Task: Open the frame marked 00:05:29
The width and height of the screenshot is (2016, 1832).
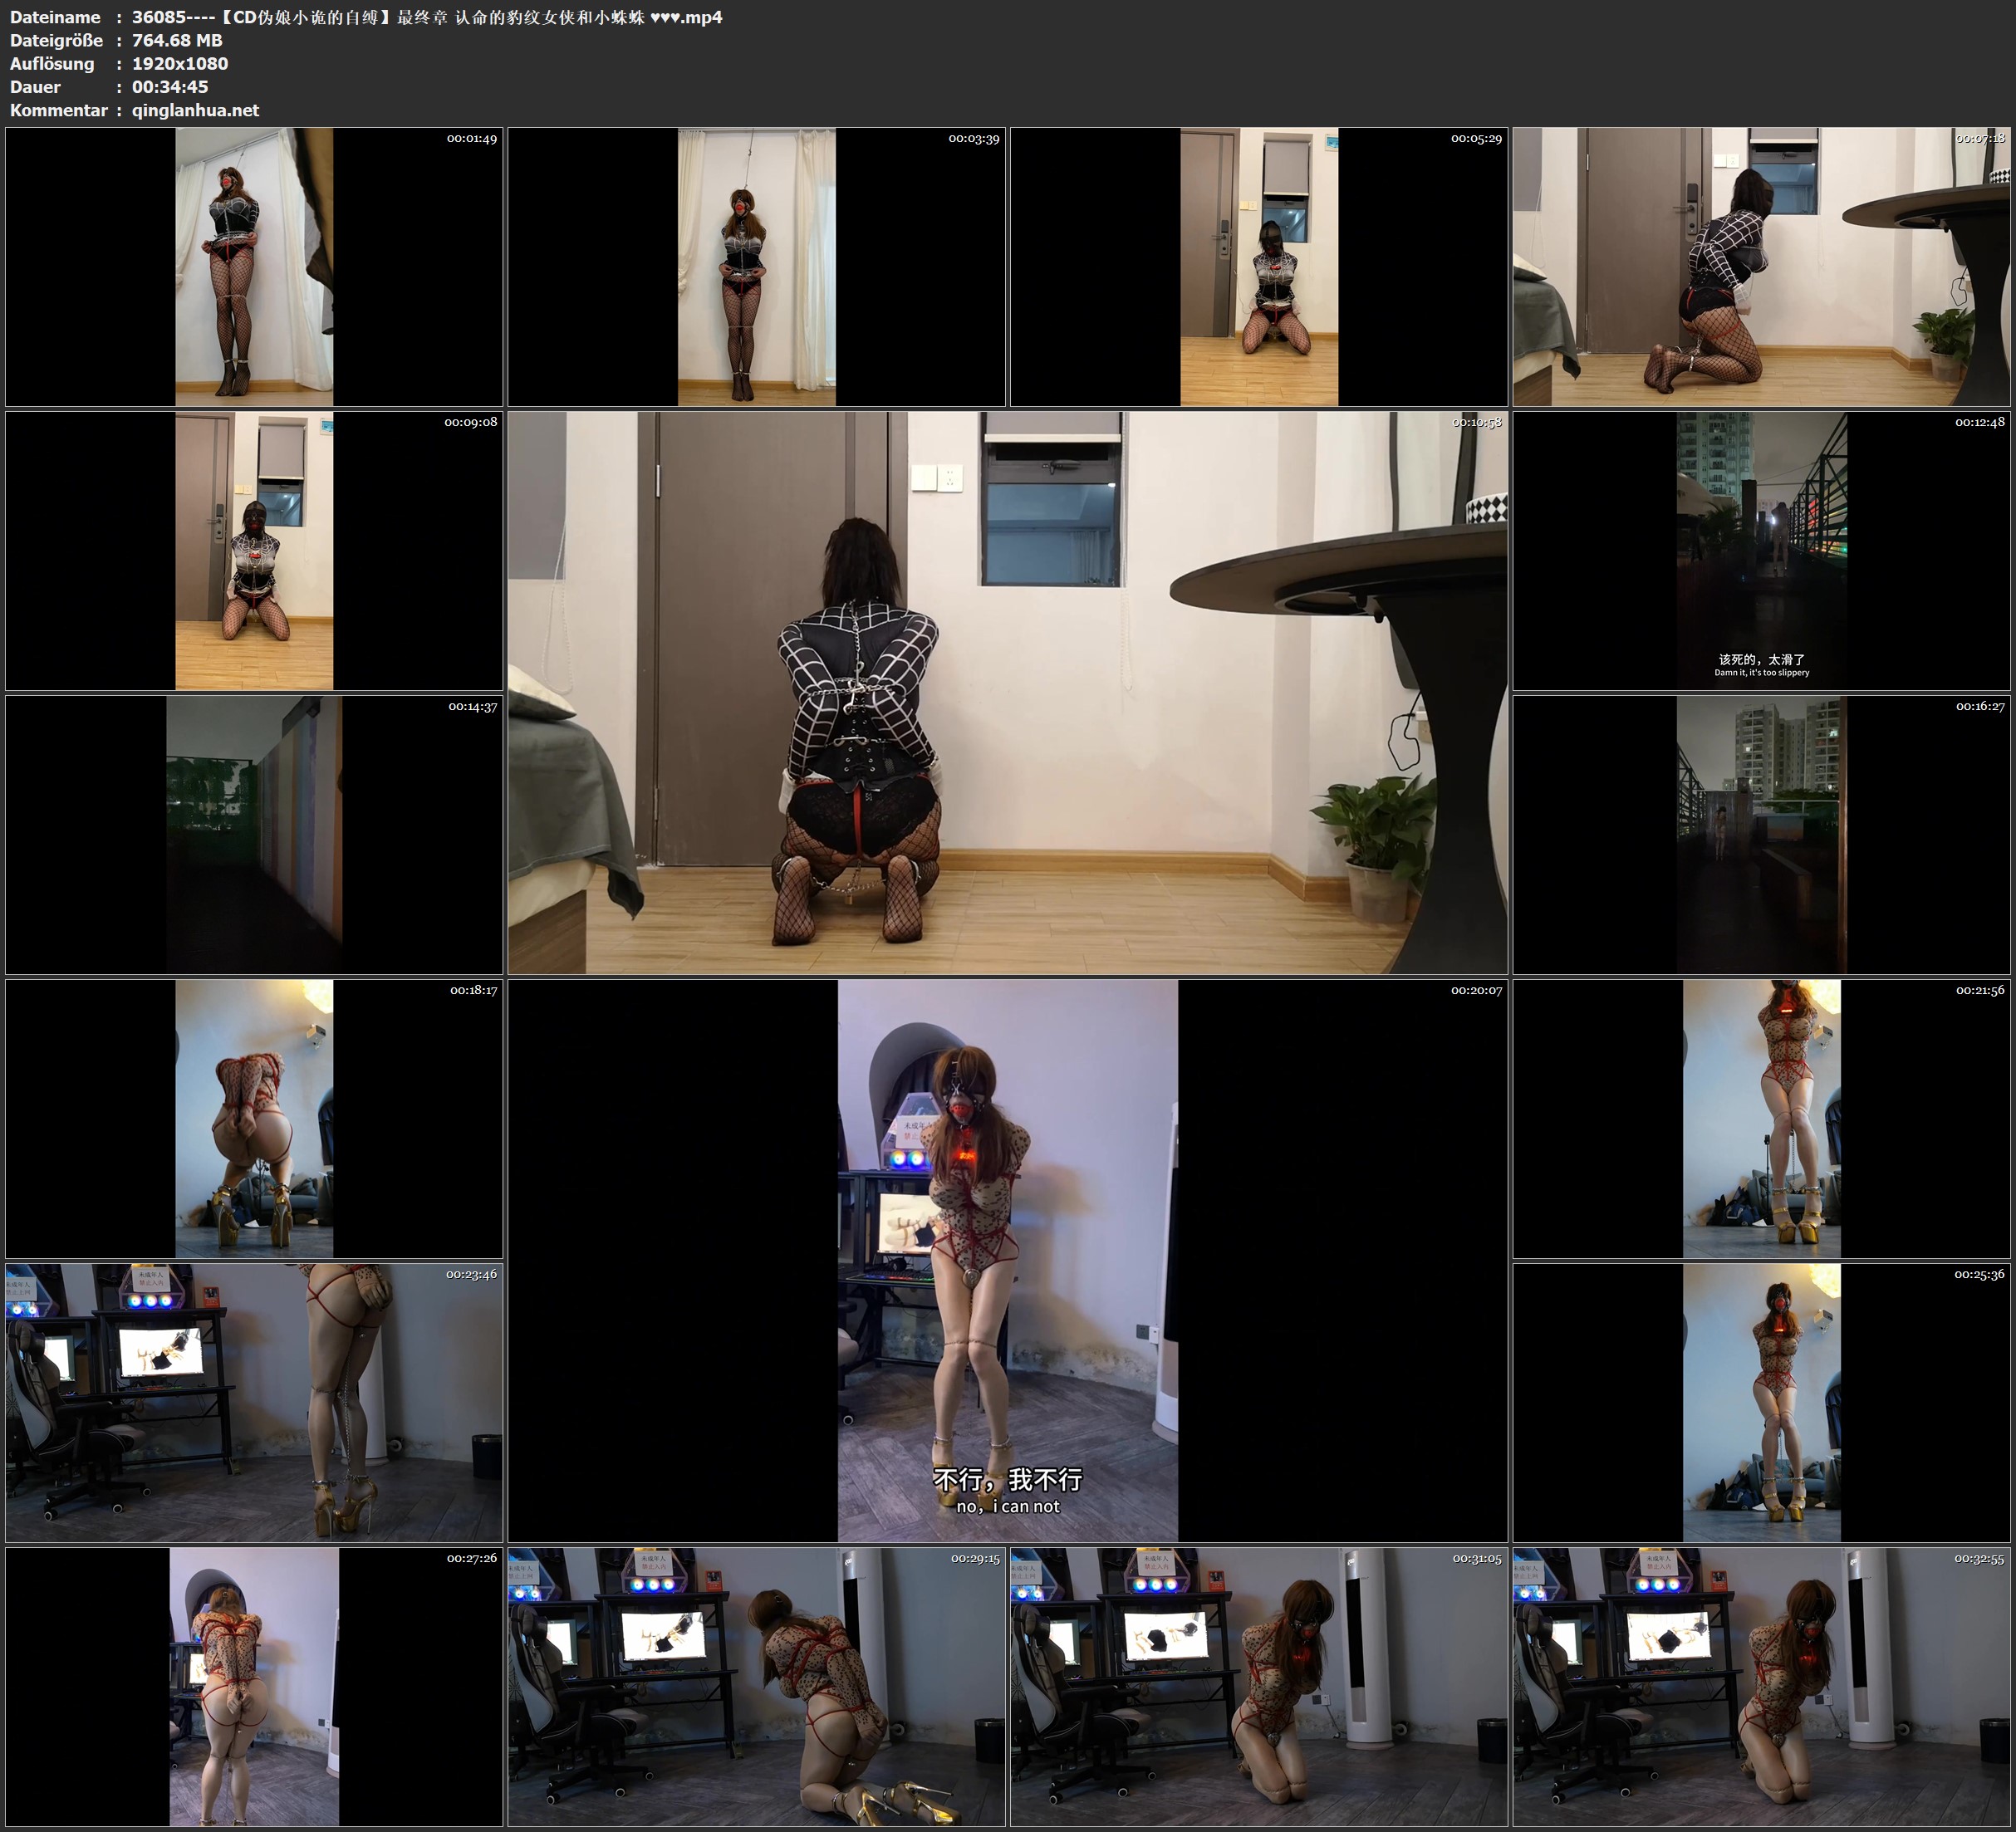Action: click(1258, 266)
